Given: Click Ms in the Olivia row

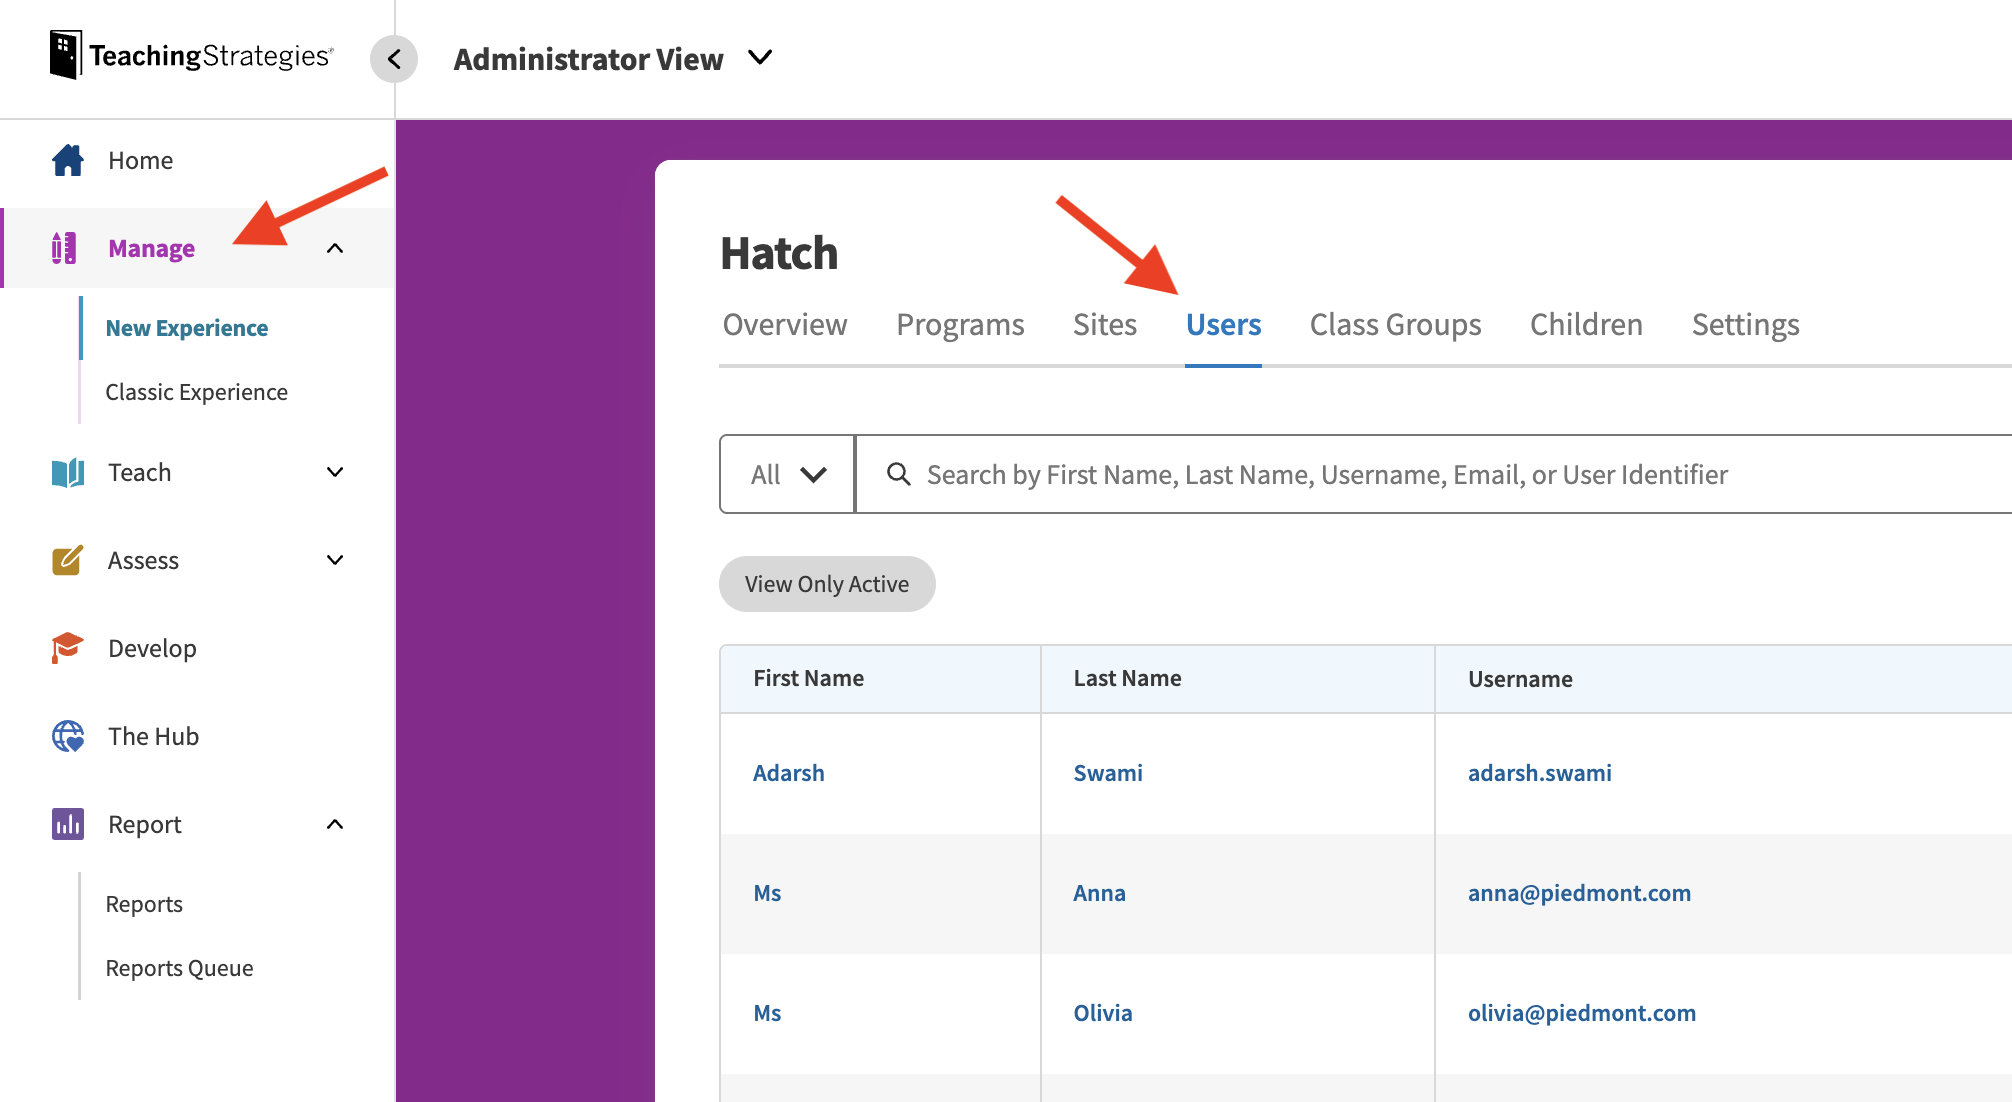Looking at the screenshot, I should [767, 1013].
